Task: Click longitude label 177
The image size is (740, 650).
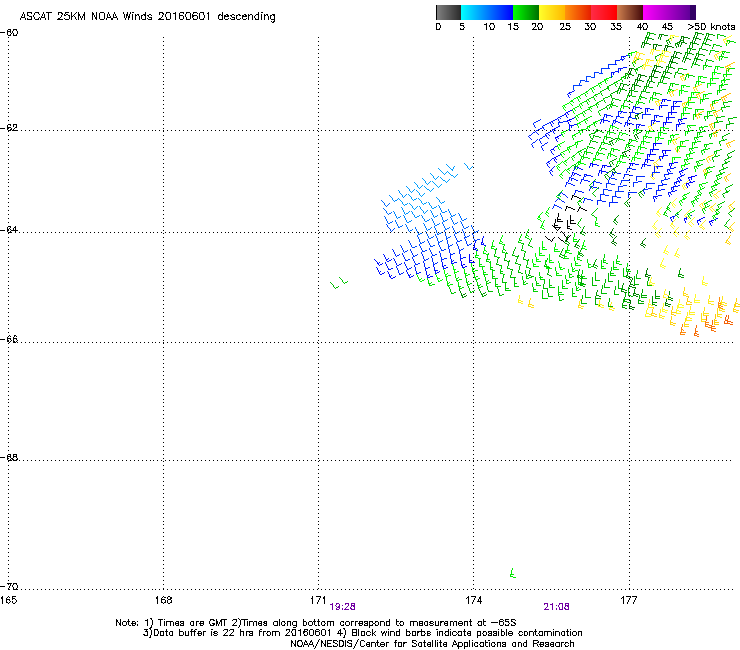Action: pos(629,600)
